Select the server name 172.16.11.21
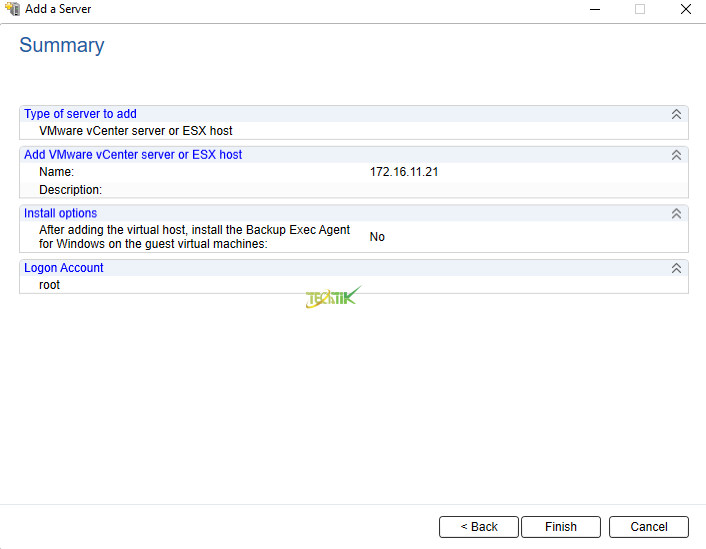Screen dimensions: 706x549 (x=404, y=172)
